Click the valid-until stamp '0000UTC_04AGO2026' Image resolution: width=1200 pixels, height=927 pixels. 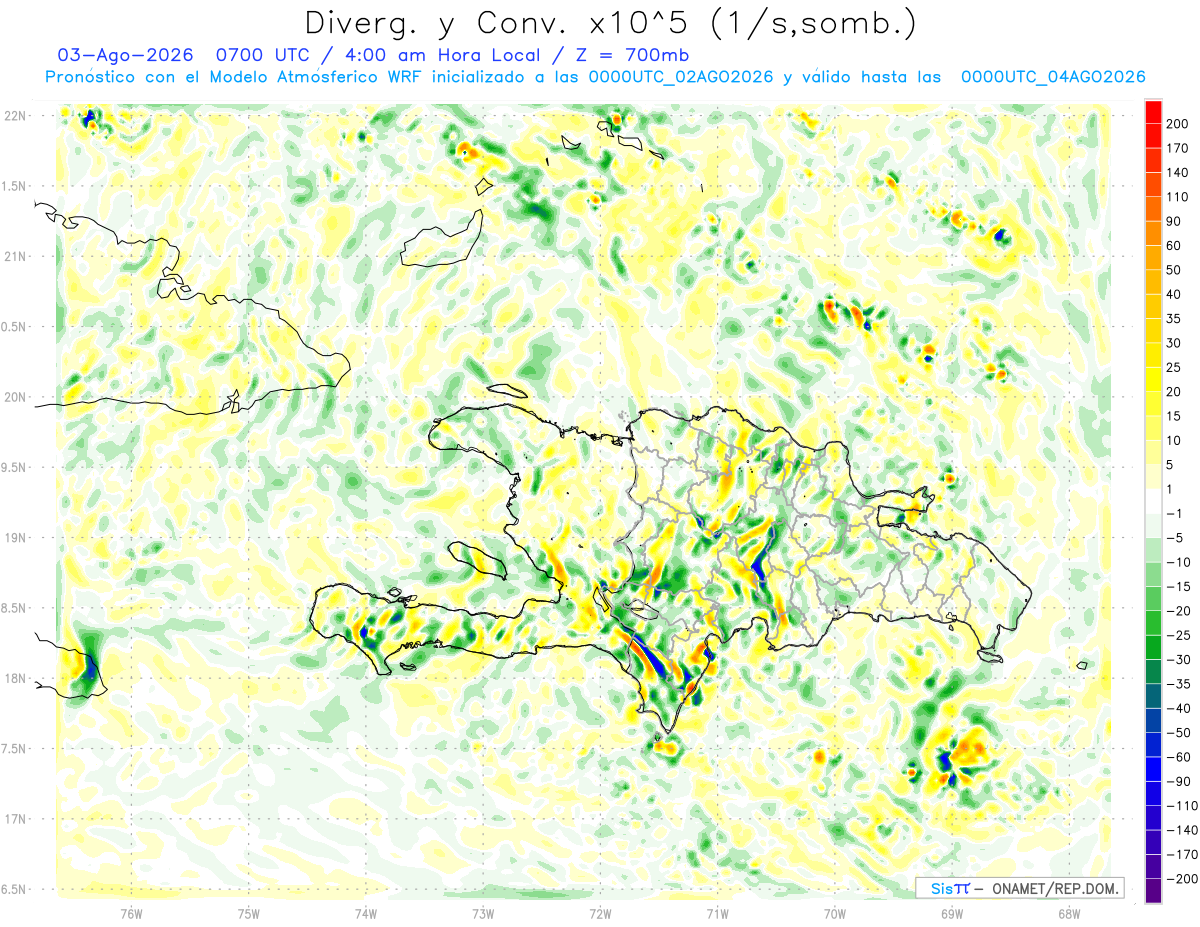[1053, 77]
